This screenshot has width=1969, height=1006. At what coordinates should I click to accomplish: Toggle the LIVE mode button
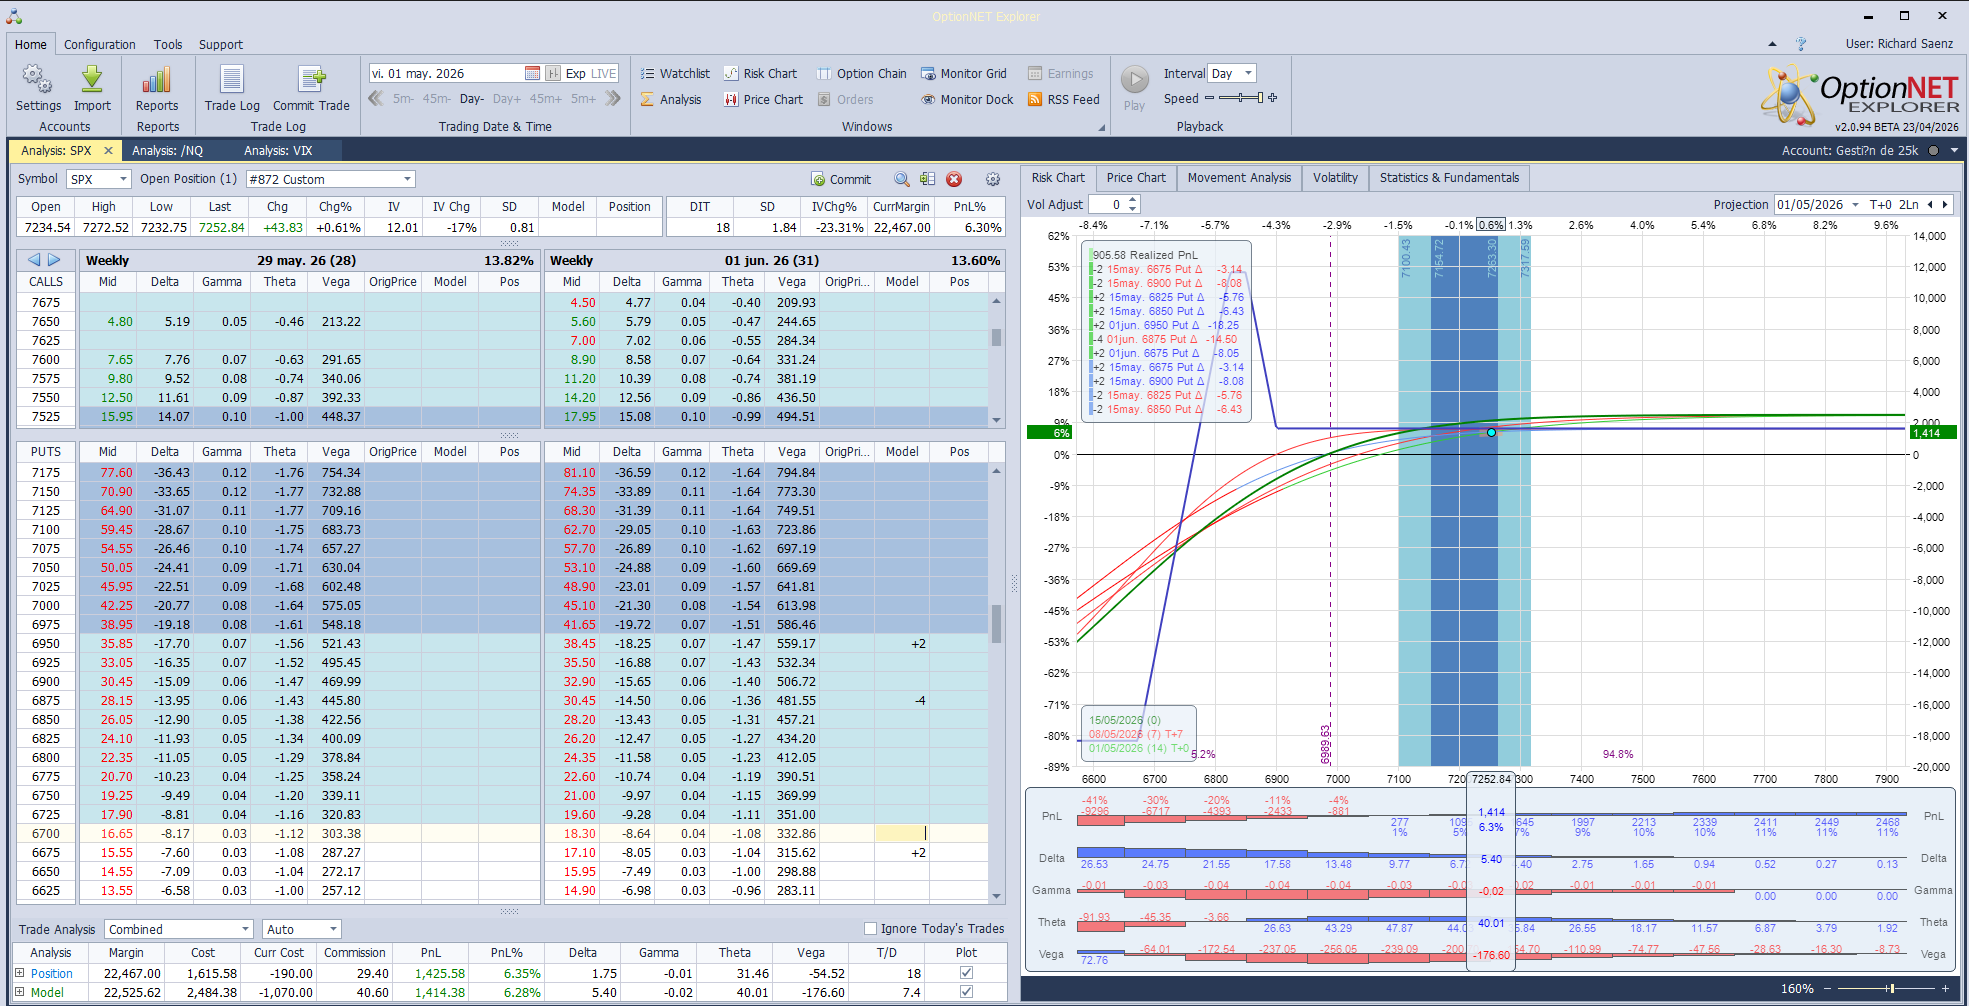tap(604, 73)
